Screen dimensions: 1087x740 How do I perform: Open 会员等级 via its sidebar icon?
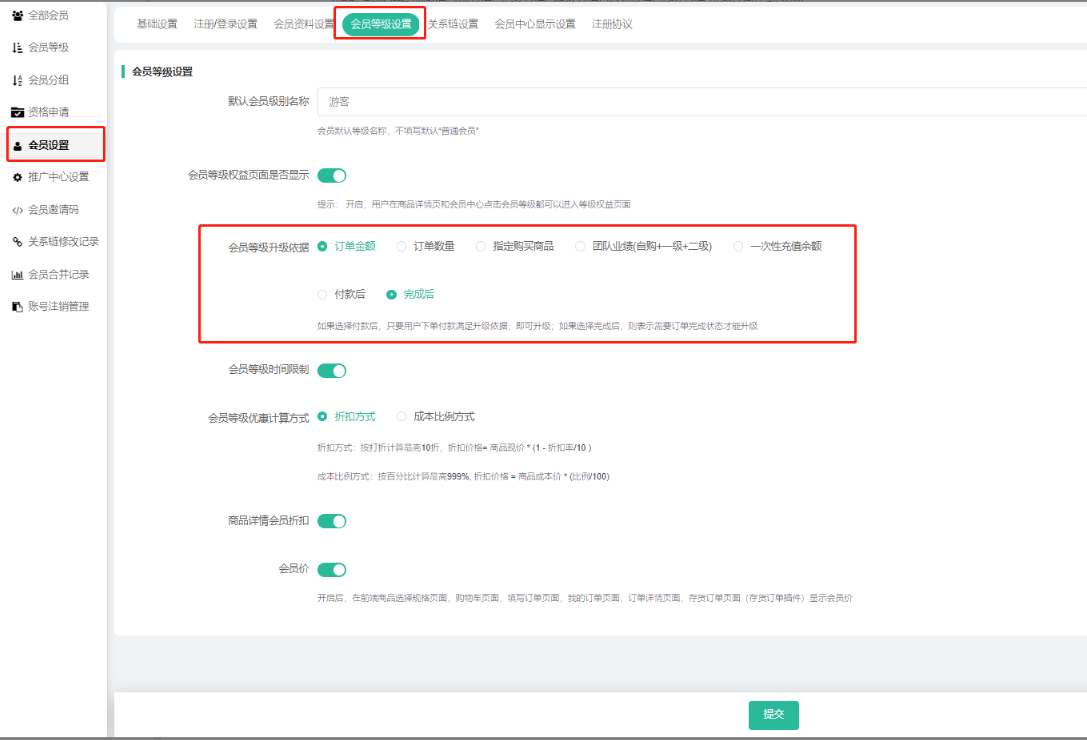pos(17,48)
